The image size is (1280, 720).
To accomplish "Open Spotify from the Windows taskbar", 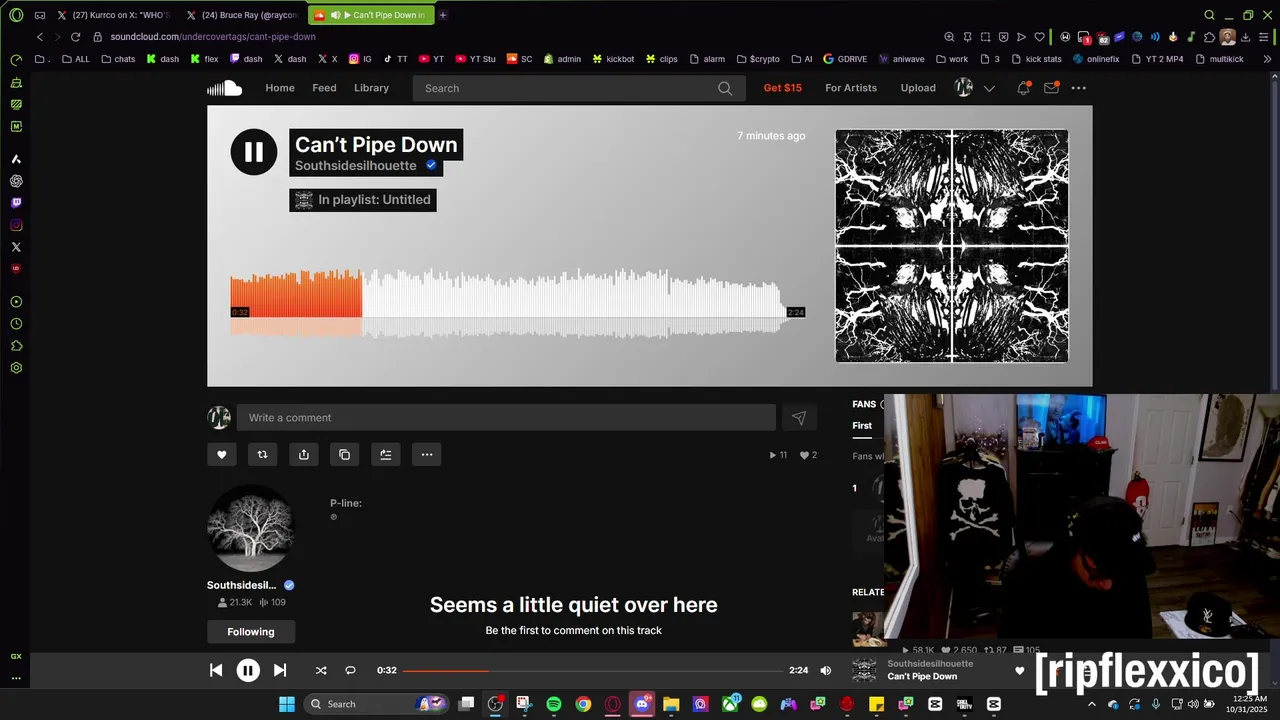I will click(x=554, y=704).
